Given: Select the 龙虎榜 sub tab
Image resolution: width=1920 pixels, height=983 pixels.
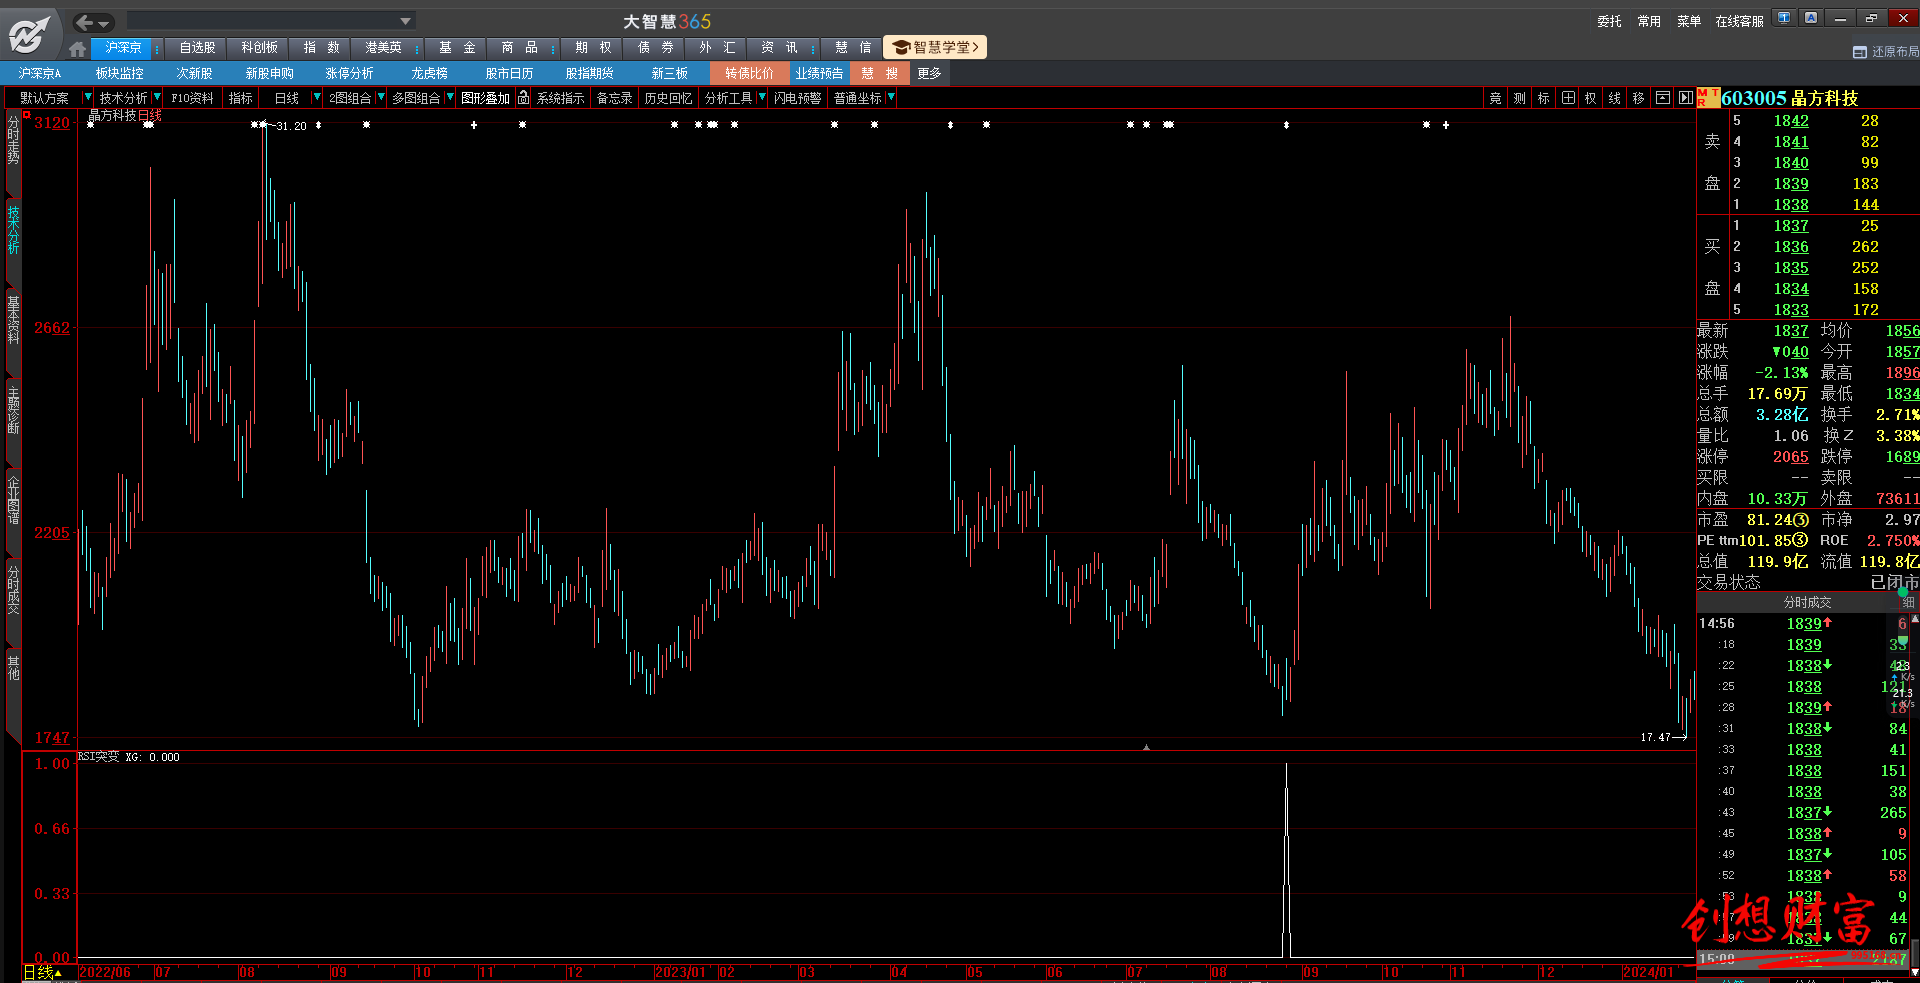Looking at the screenshot, I should click(429, 73).
